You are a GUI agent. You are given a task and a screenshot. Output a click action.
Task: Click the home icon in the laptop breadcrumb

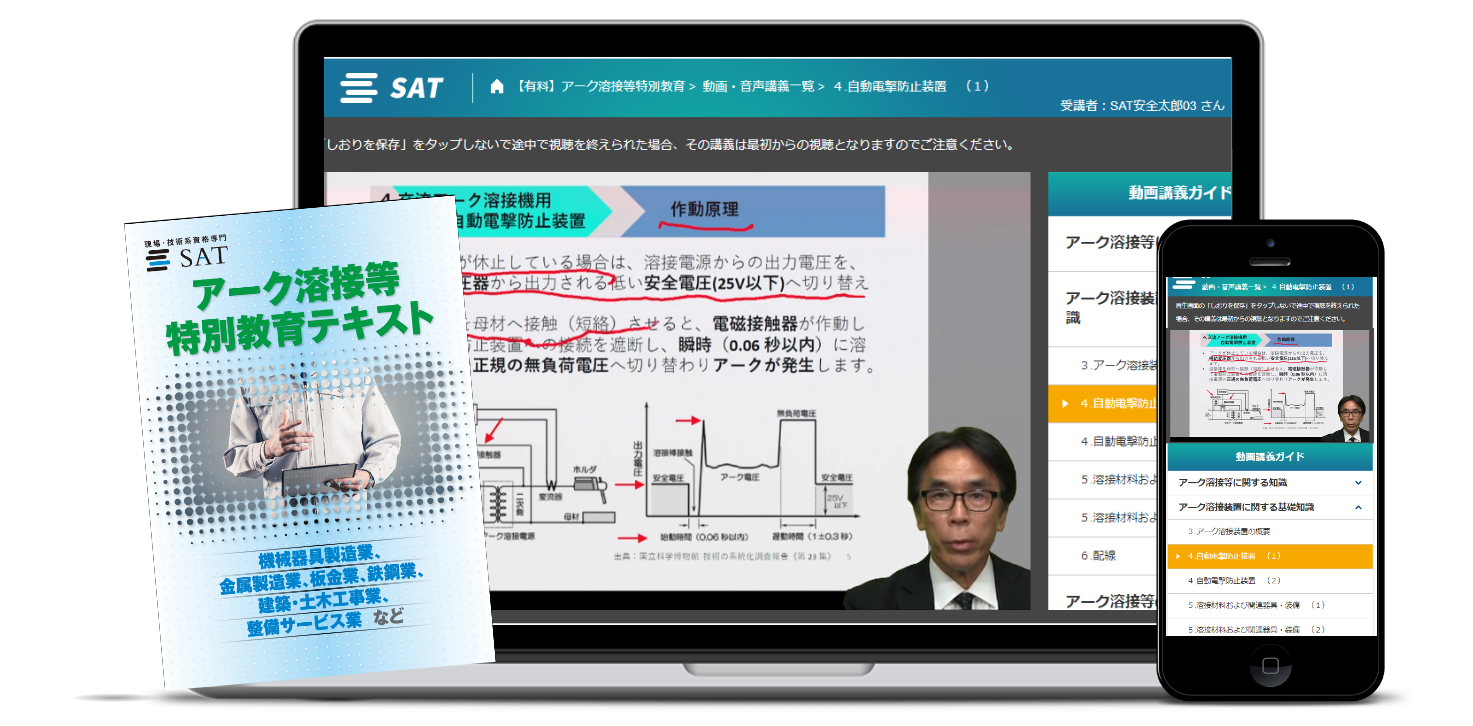pyautogui.click(x=497, y=87)
